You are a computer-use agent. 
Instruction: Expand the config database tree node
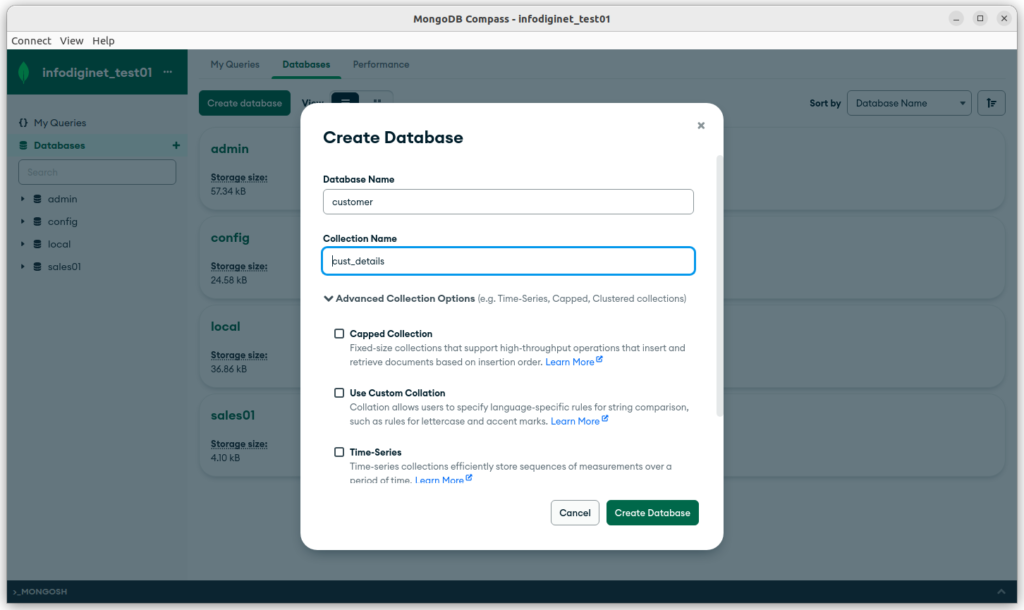click(22, 221)
